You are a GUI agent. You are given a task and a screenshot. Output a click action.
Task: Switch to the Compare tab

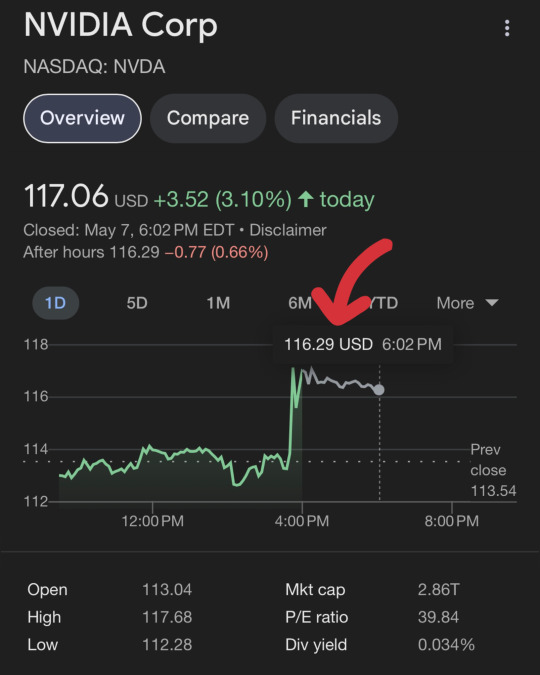point(208,118)
